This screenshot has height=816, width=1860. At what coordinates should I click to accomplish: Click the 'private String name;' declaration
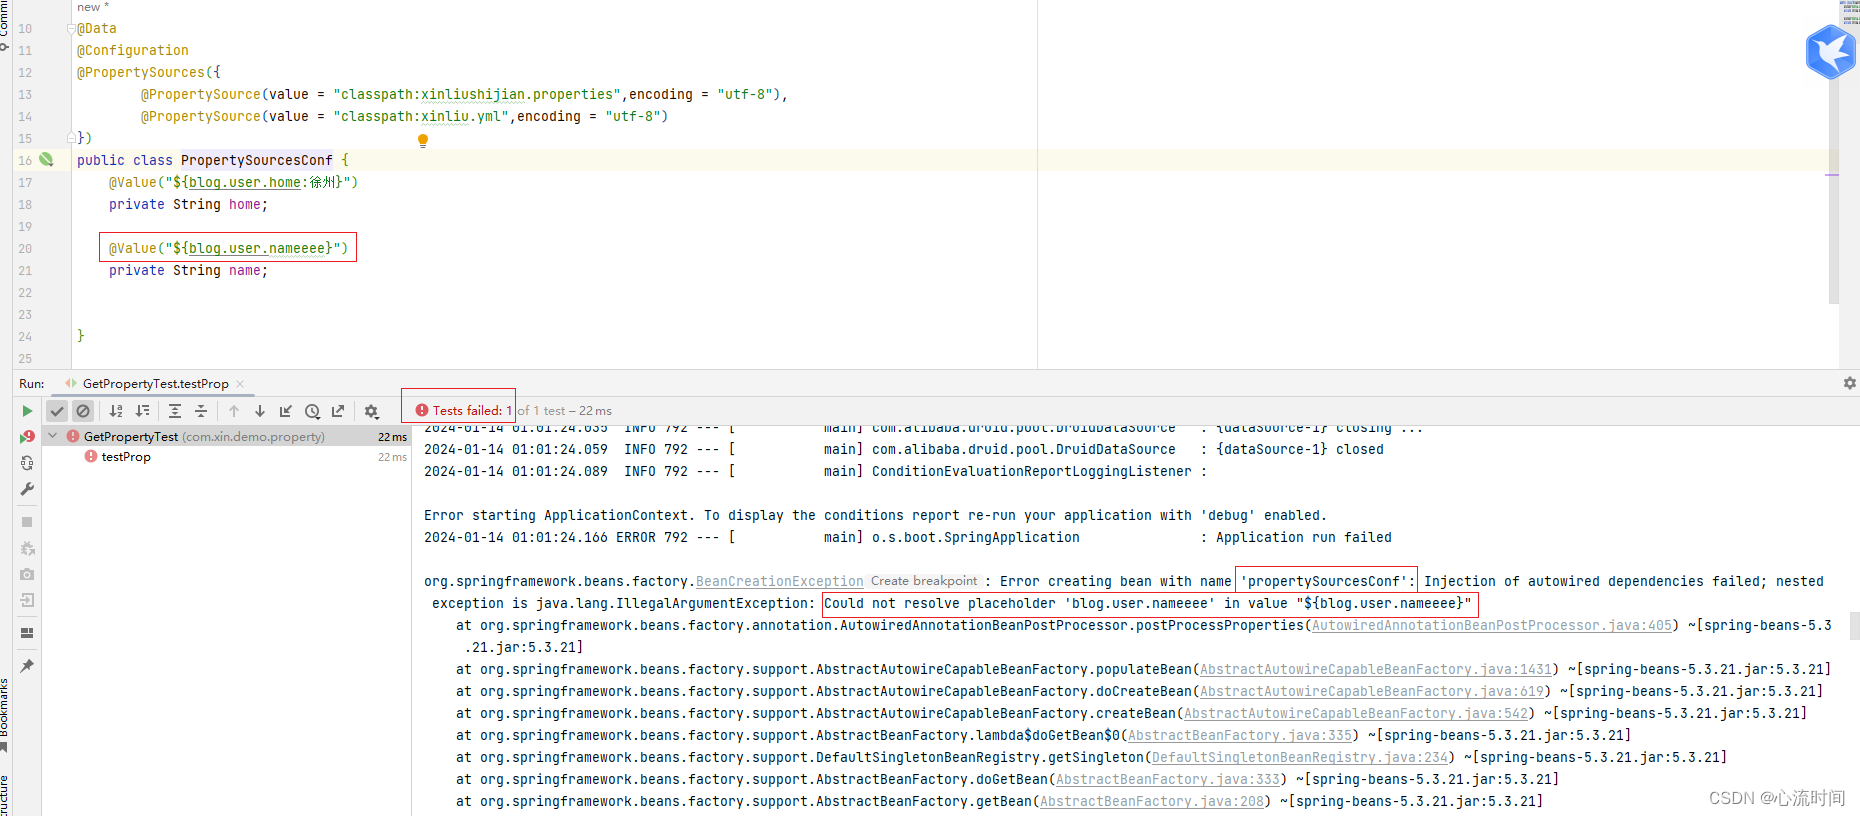[189, 270]
